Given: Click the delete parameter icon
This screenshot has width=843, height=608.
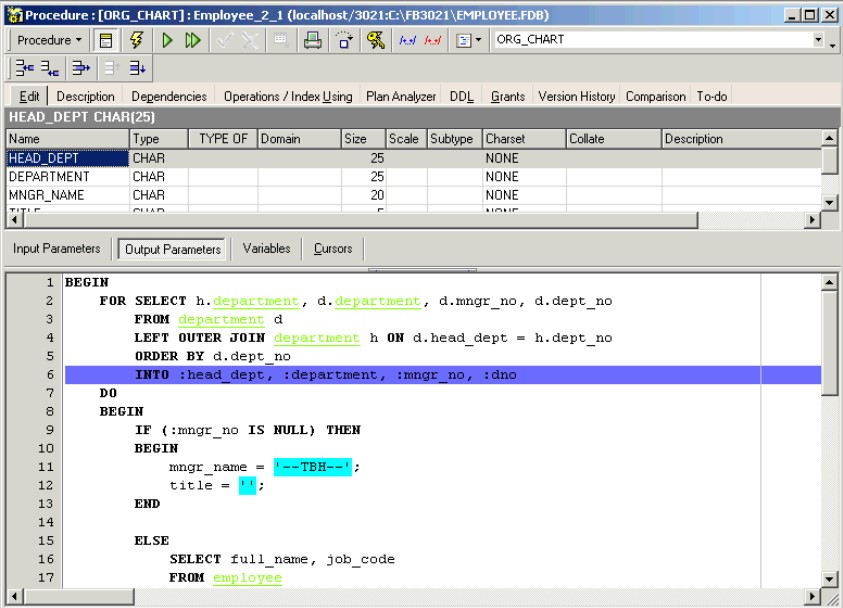Looking at the screenshot, I should tap(81, 68).
